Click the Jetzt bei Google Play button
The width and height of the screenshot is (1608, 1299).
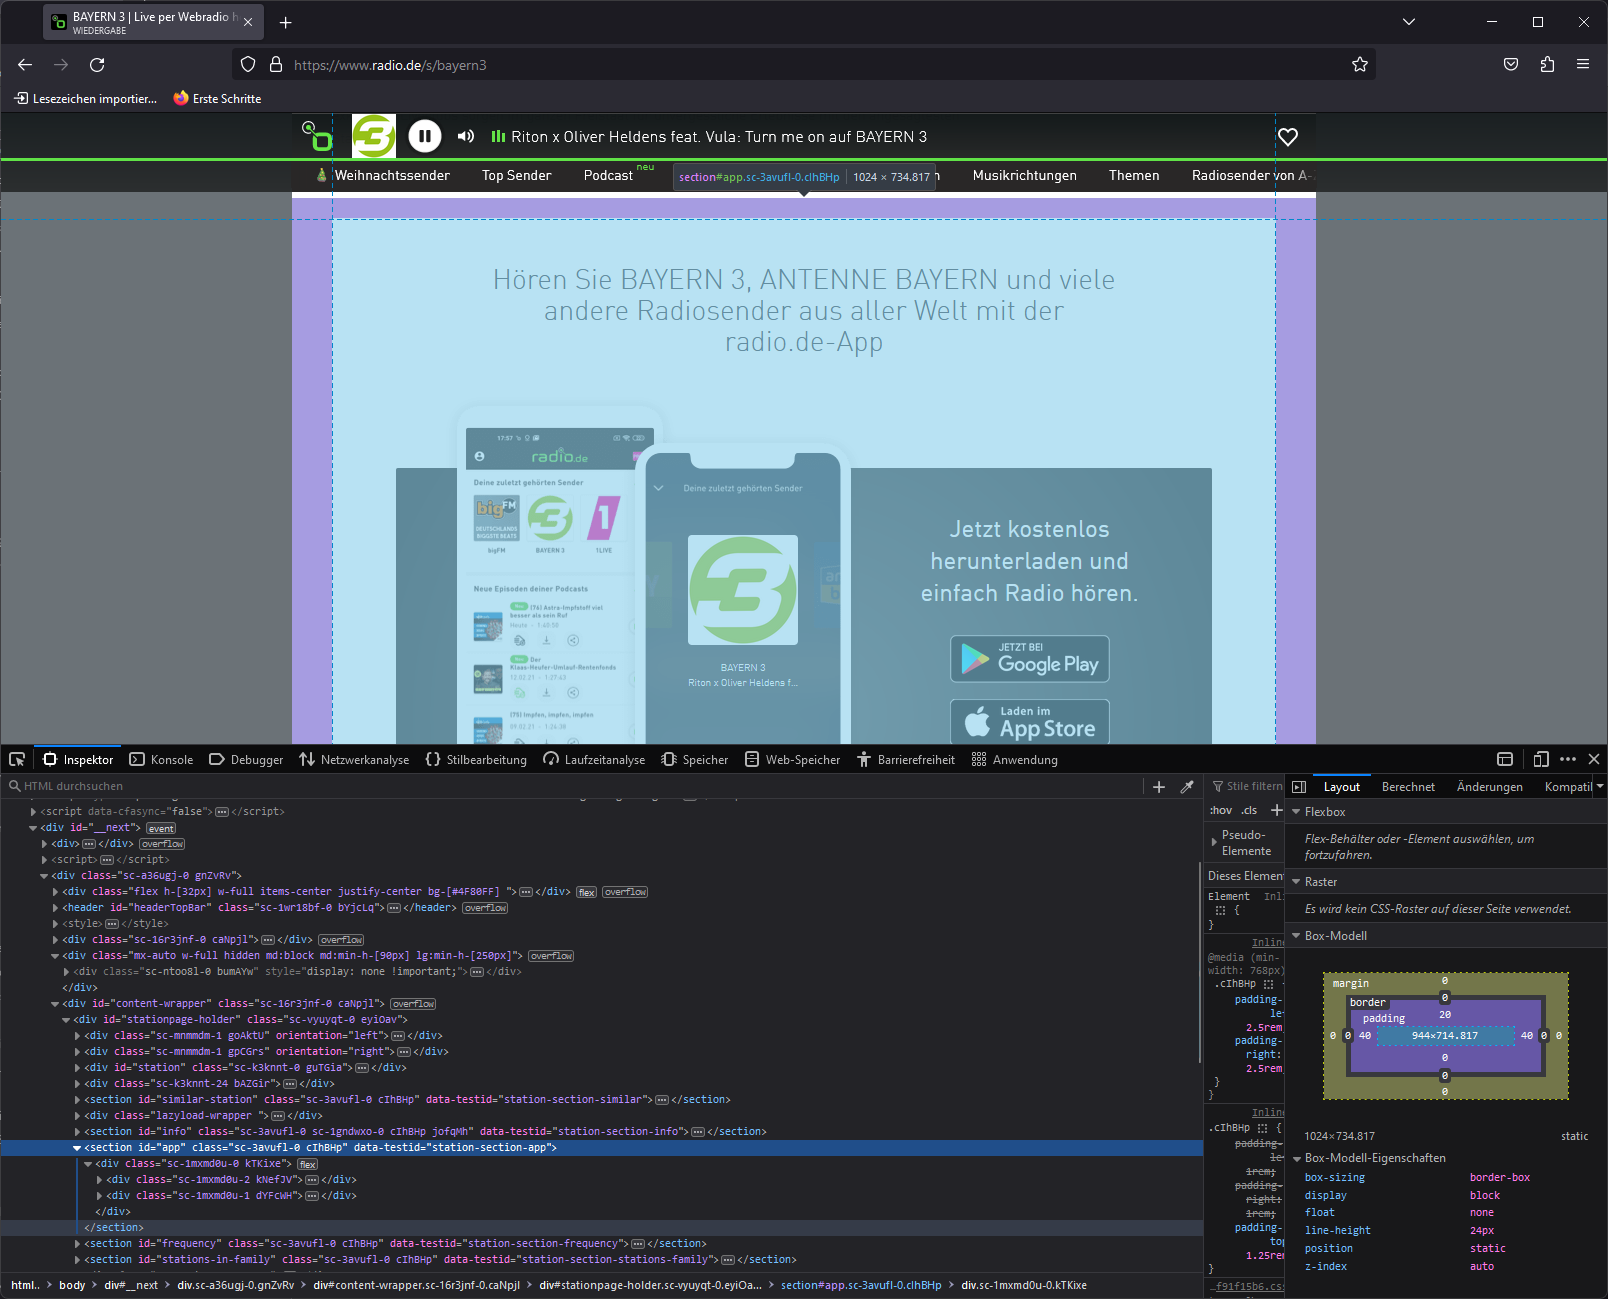pos(1029,658)
